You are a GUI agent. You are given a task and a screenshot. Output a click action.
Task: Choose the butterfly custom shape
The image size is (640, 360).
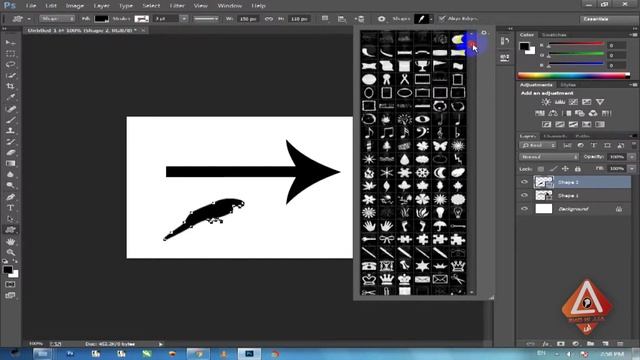click(x=440, y=146)
